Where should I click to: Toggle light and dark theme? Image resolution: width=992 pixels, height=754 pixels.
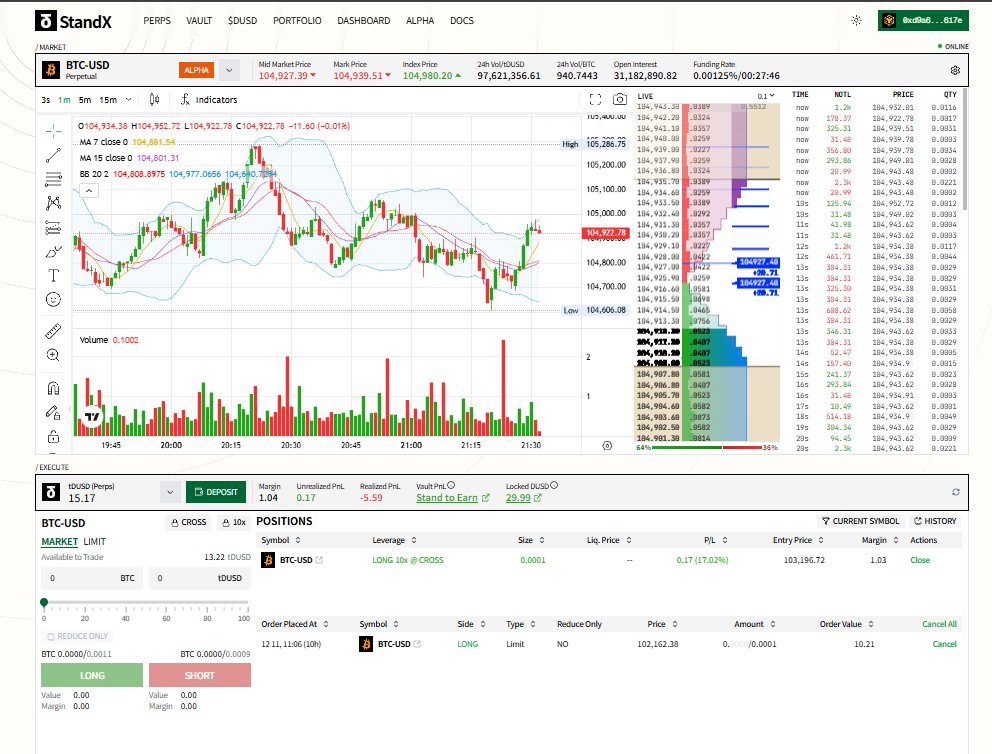coord(856,20)
